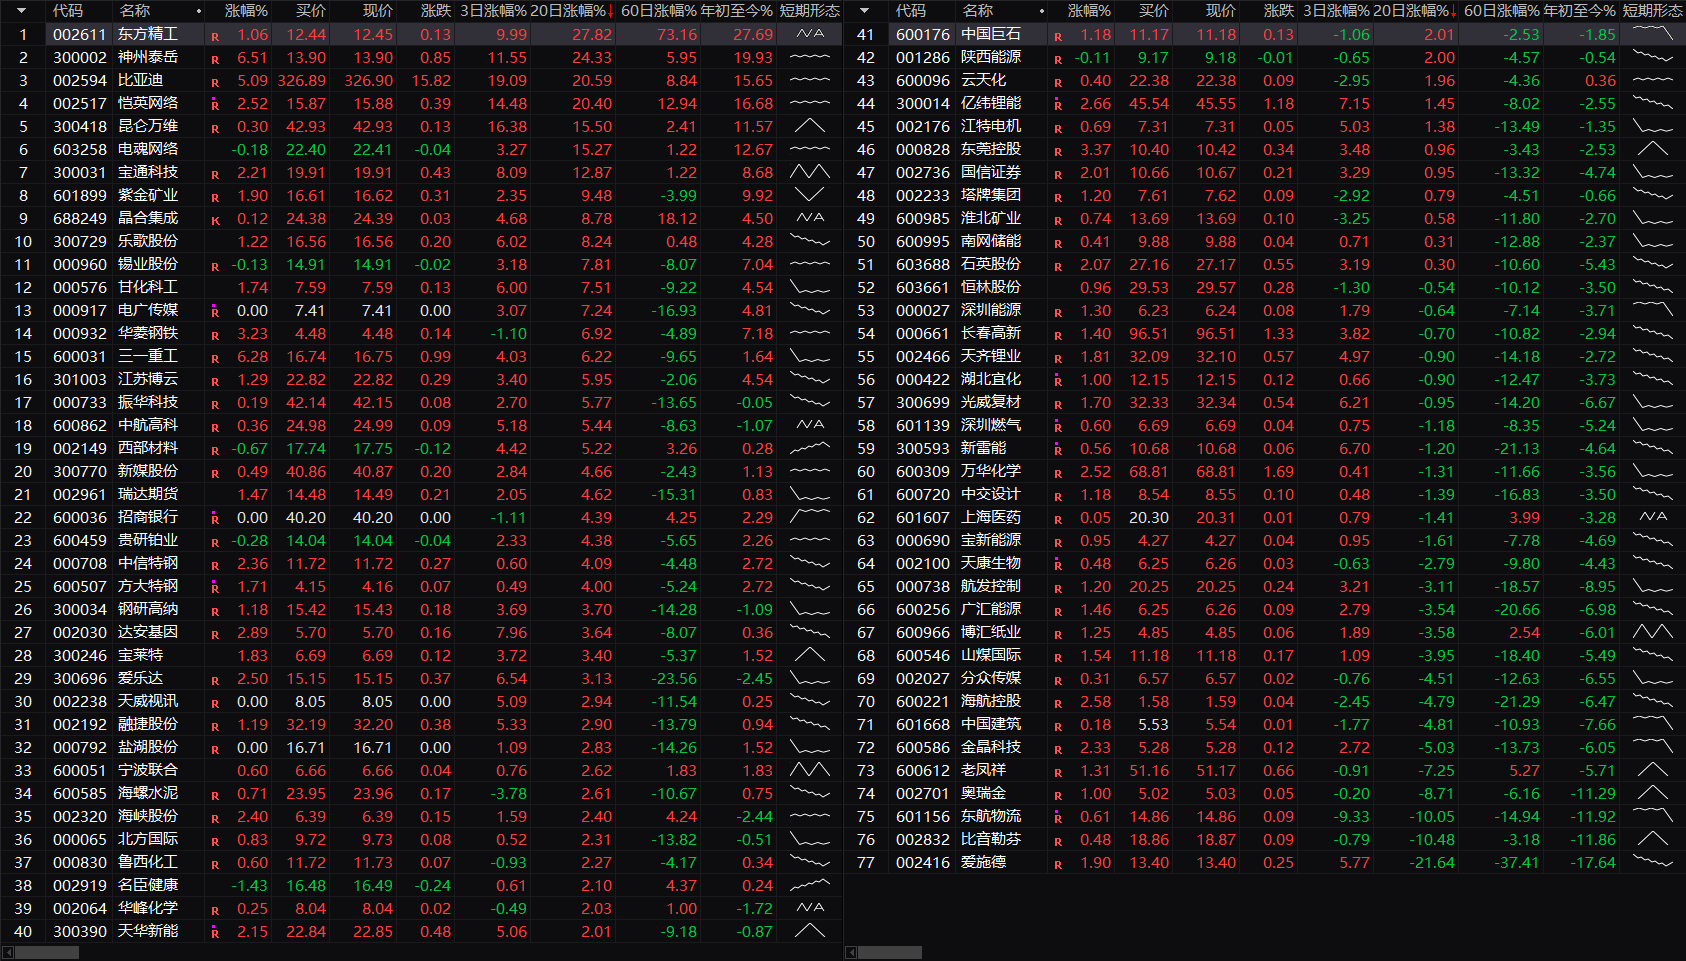Click the 现价 value 326.90 for 比亚迪
1686x961 pixels.
[x=368, y=80]
